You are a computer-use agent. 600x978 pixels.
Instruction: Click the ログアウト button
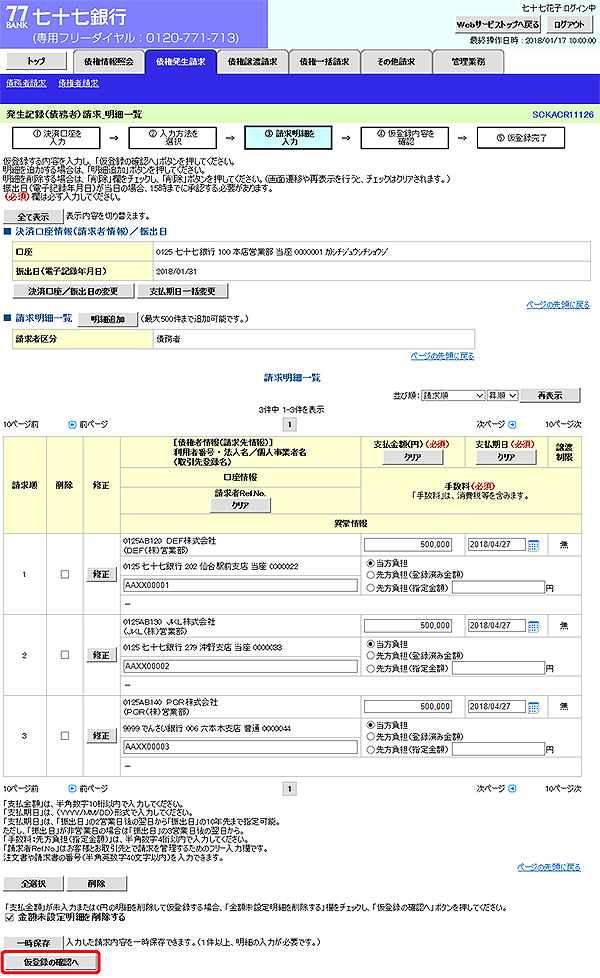(x=569, y=24)
